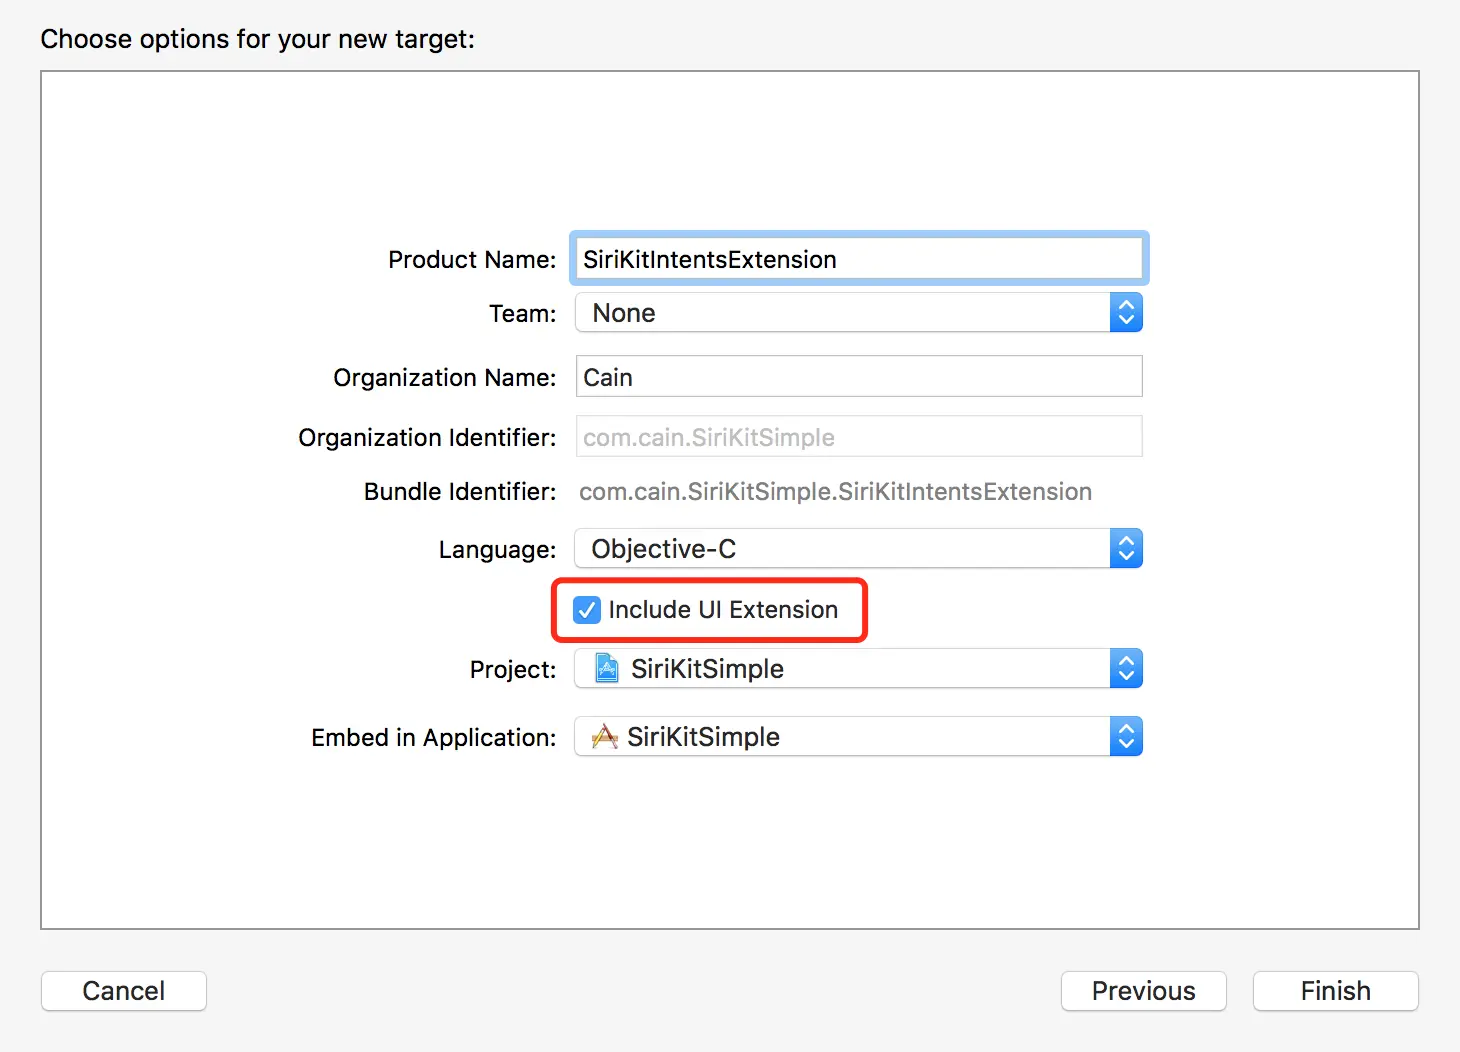Expand the Embed in Application popup arrows
Image resolution: width=1460 pixels, height=1052 pixels.
(x=1126, y=737)
